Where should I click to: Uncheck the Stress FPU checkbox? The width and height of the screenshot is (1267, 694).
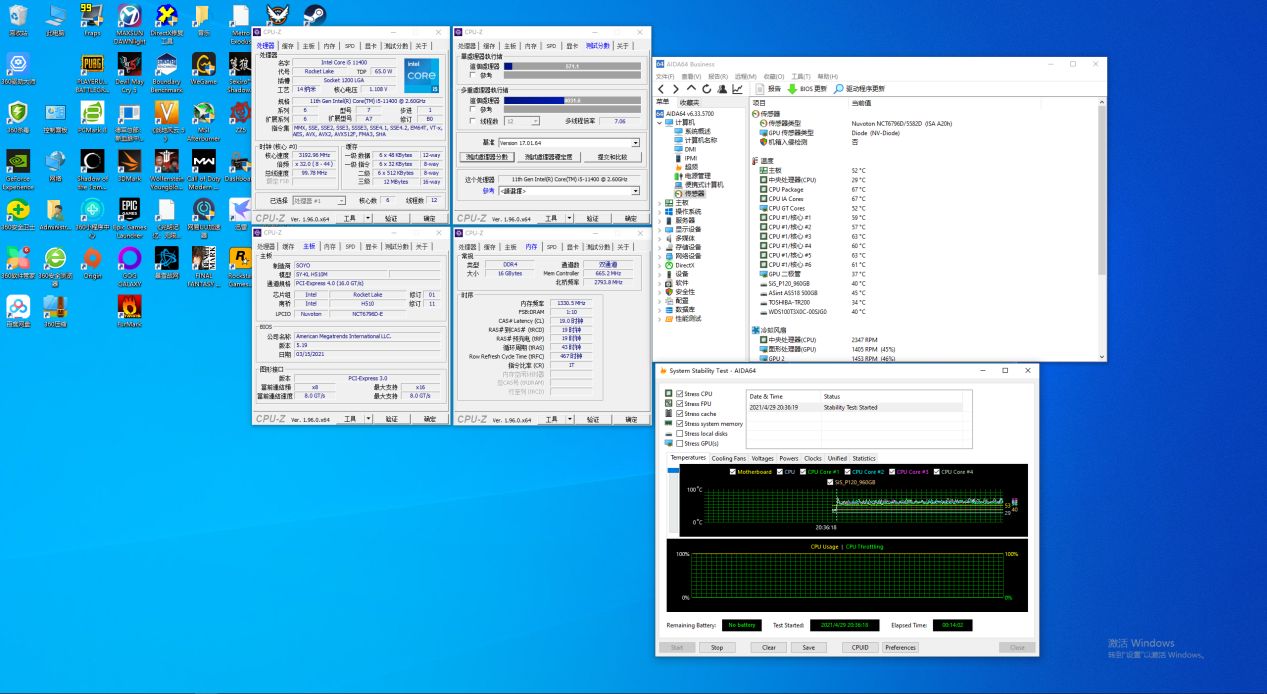(x=681, y=403)
